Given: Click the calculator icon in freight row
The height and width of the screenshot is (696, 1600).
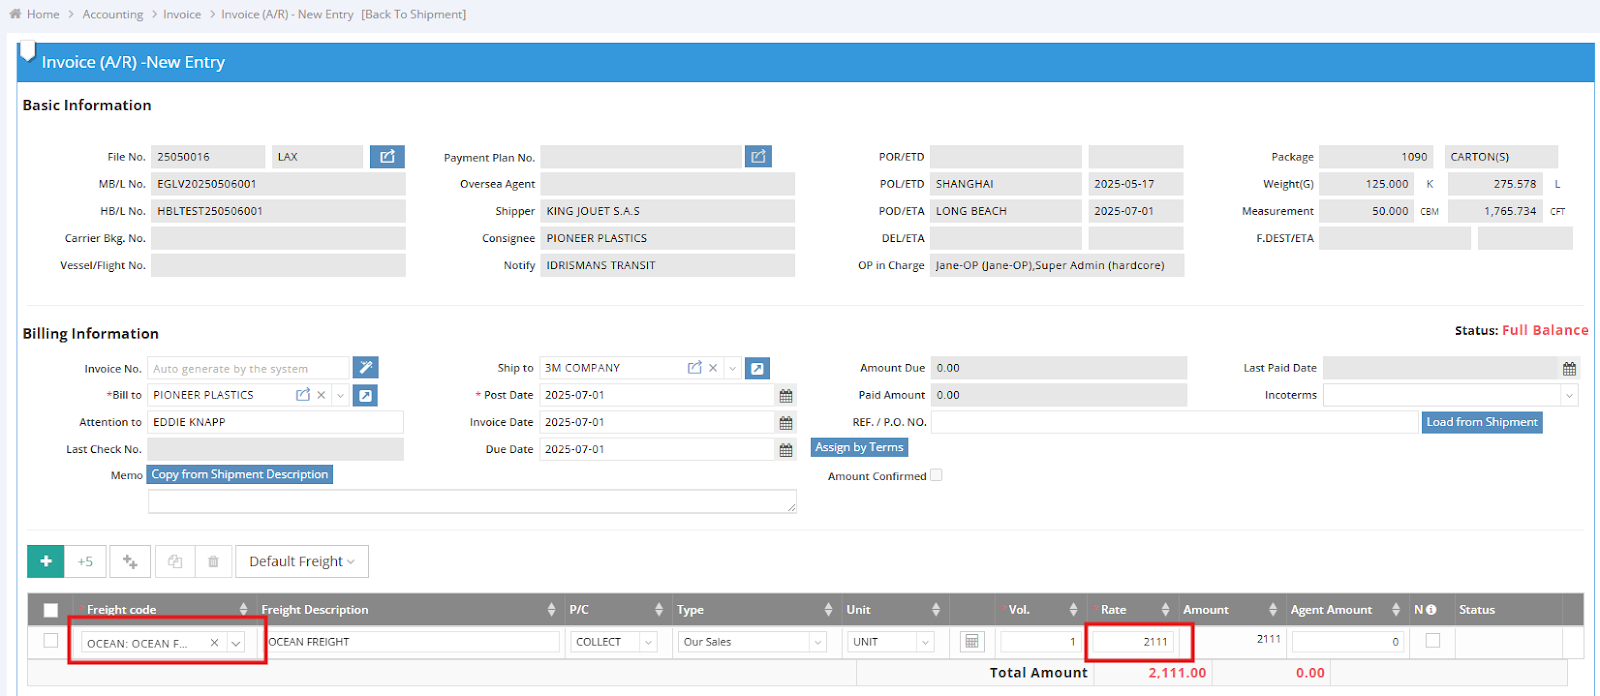Looking at the screenshot, I should coord(971,642).
